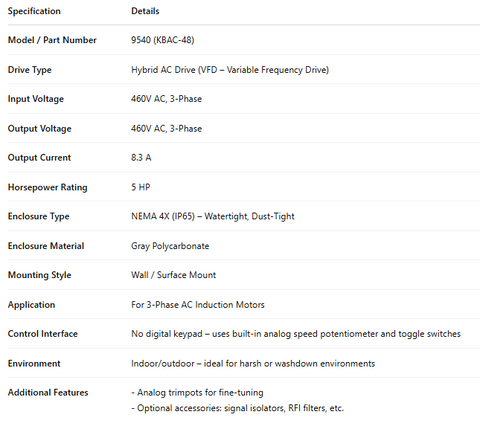
Task: Click the Mounting Style label
Action: tap(39, 275)
